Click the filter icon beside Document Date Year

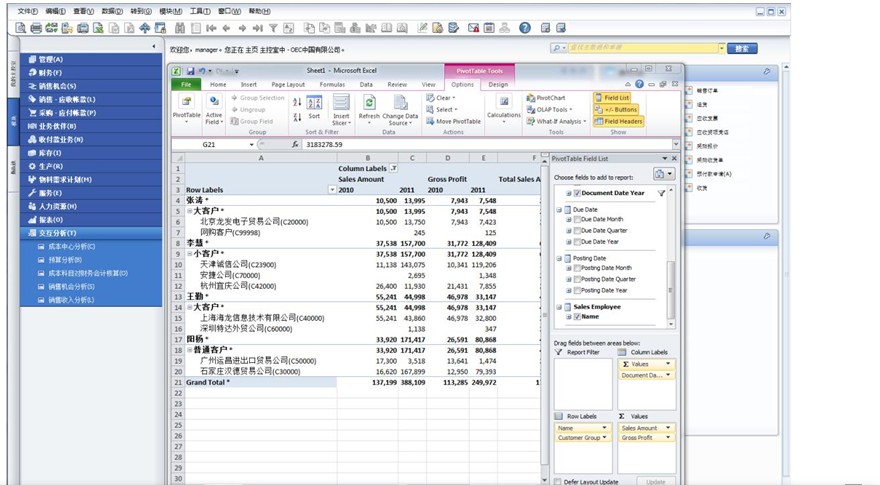(661, 193)
